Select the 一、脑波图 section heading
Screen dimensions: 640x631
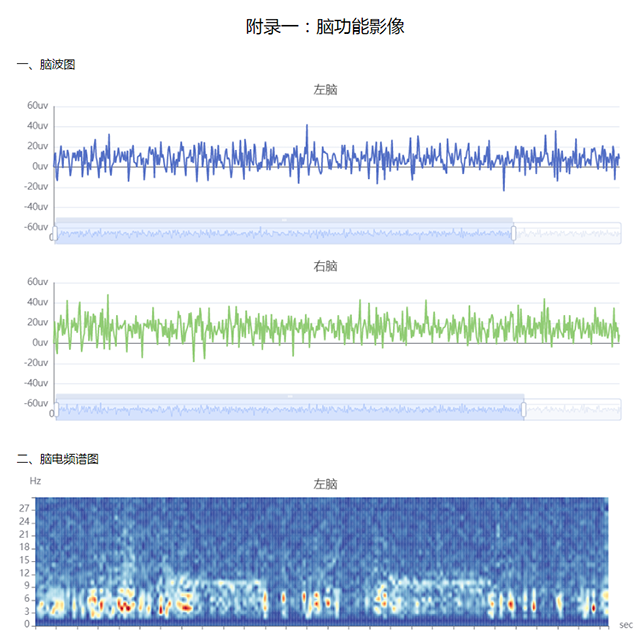pyautogui.click(x=46, y=65)
